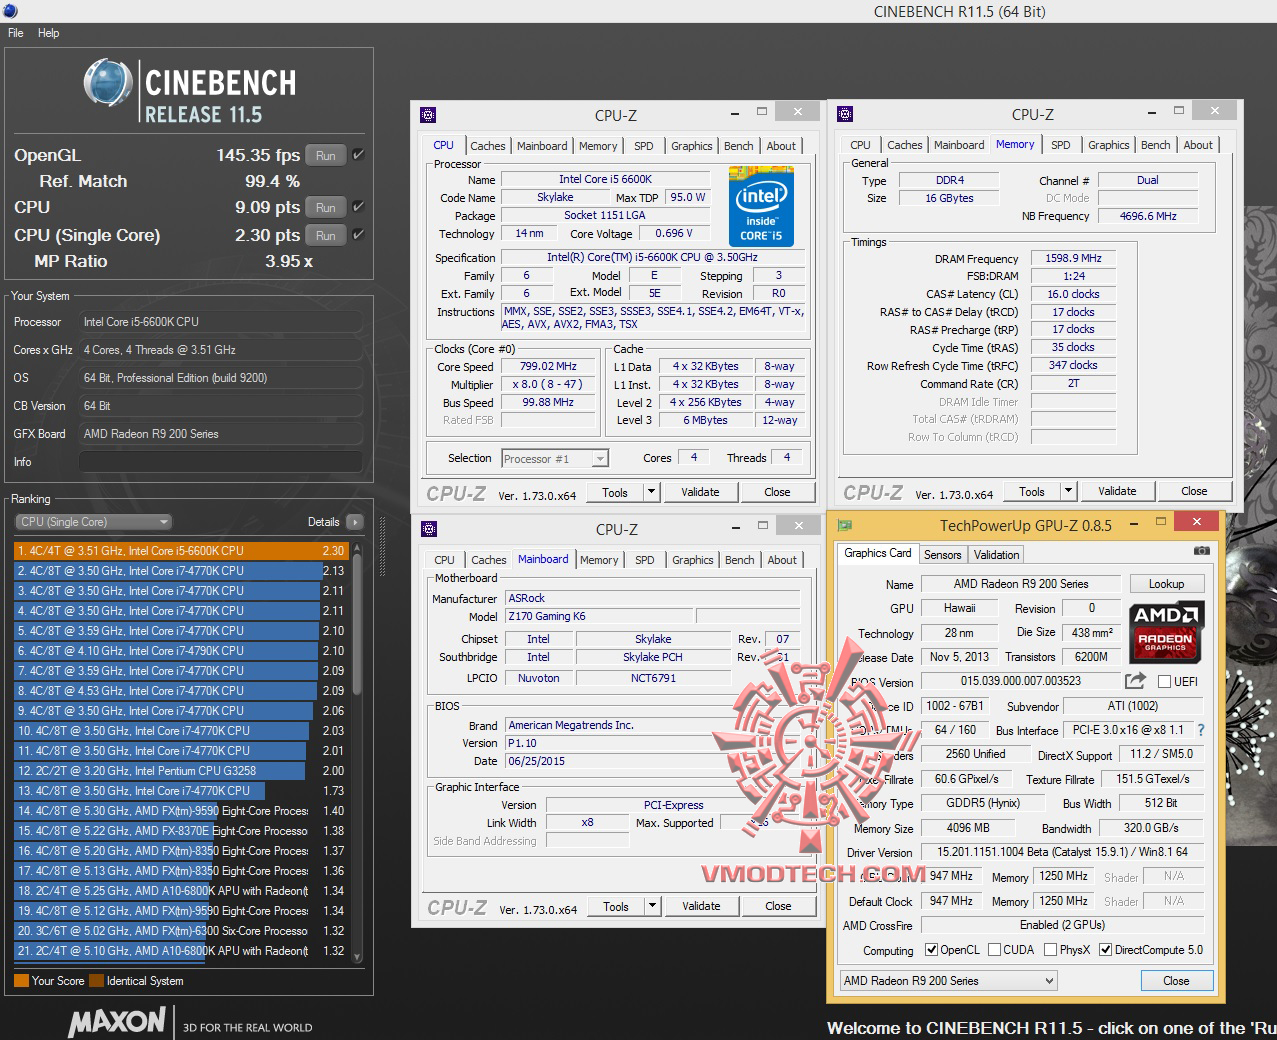
Task: Open the GPU selection dropdown in GPU-Z
Action: click(948, 981)
